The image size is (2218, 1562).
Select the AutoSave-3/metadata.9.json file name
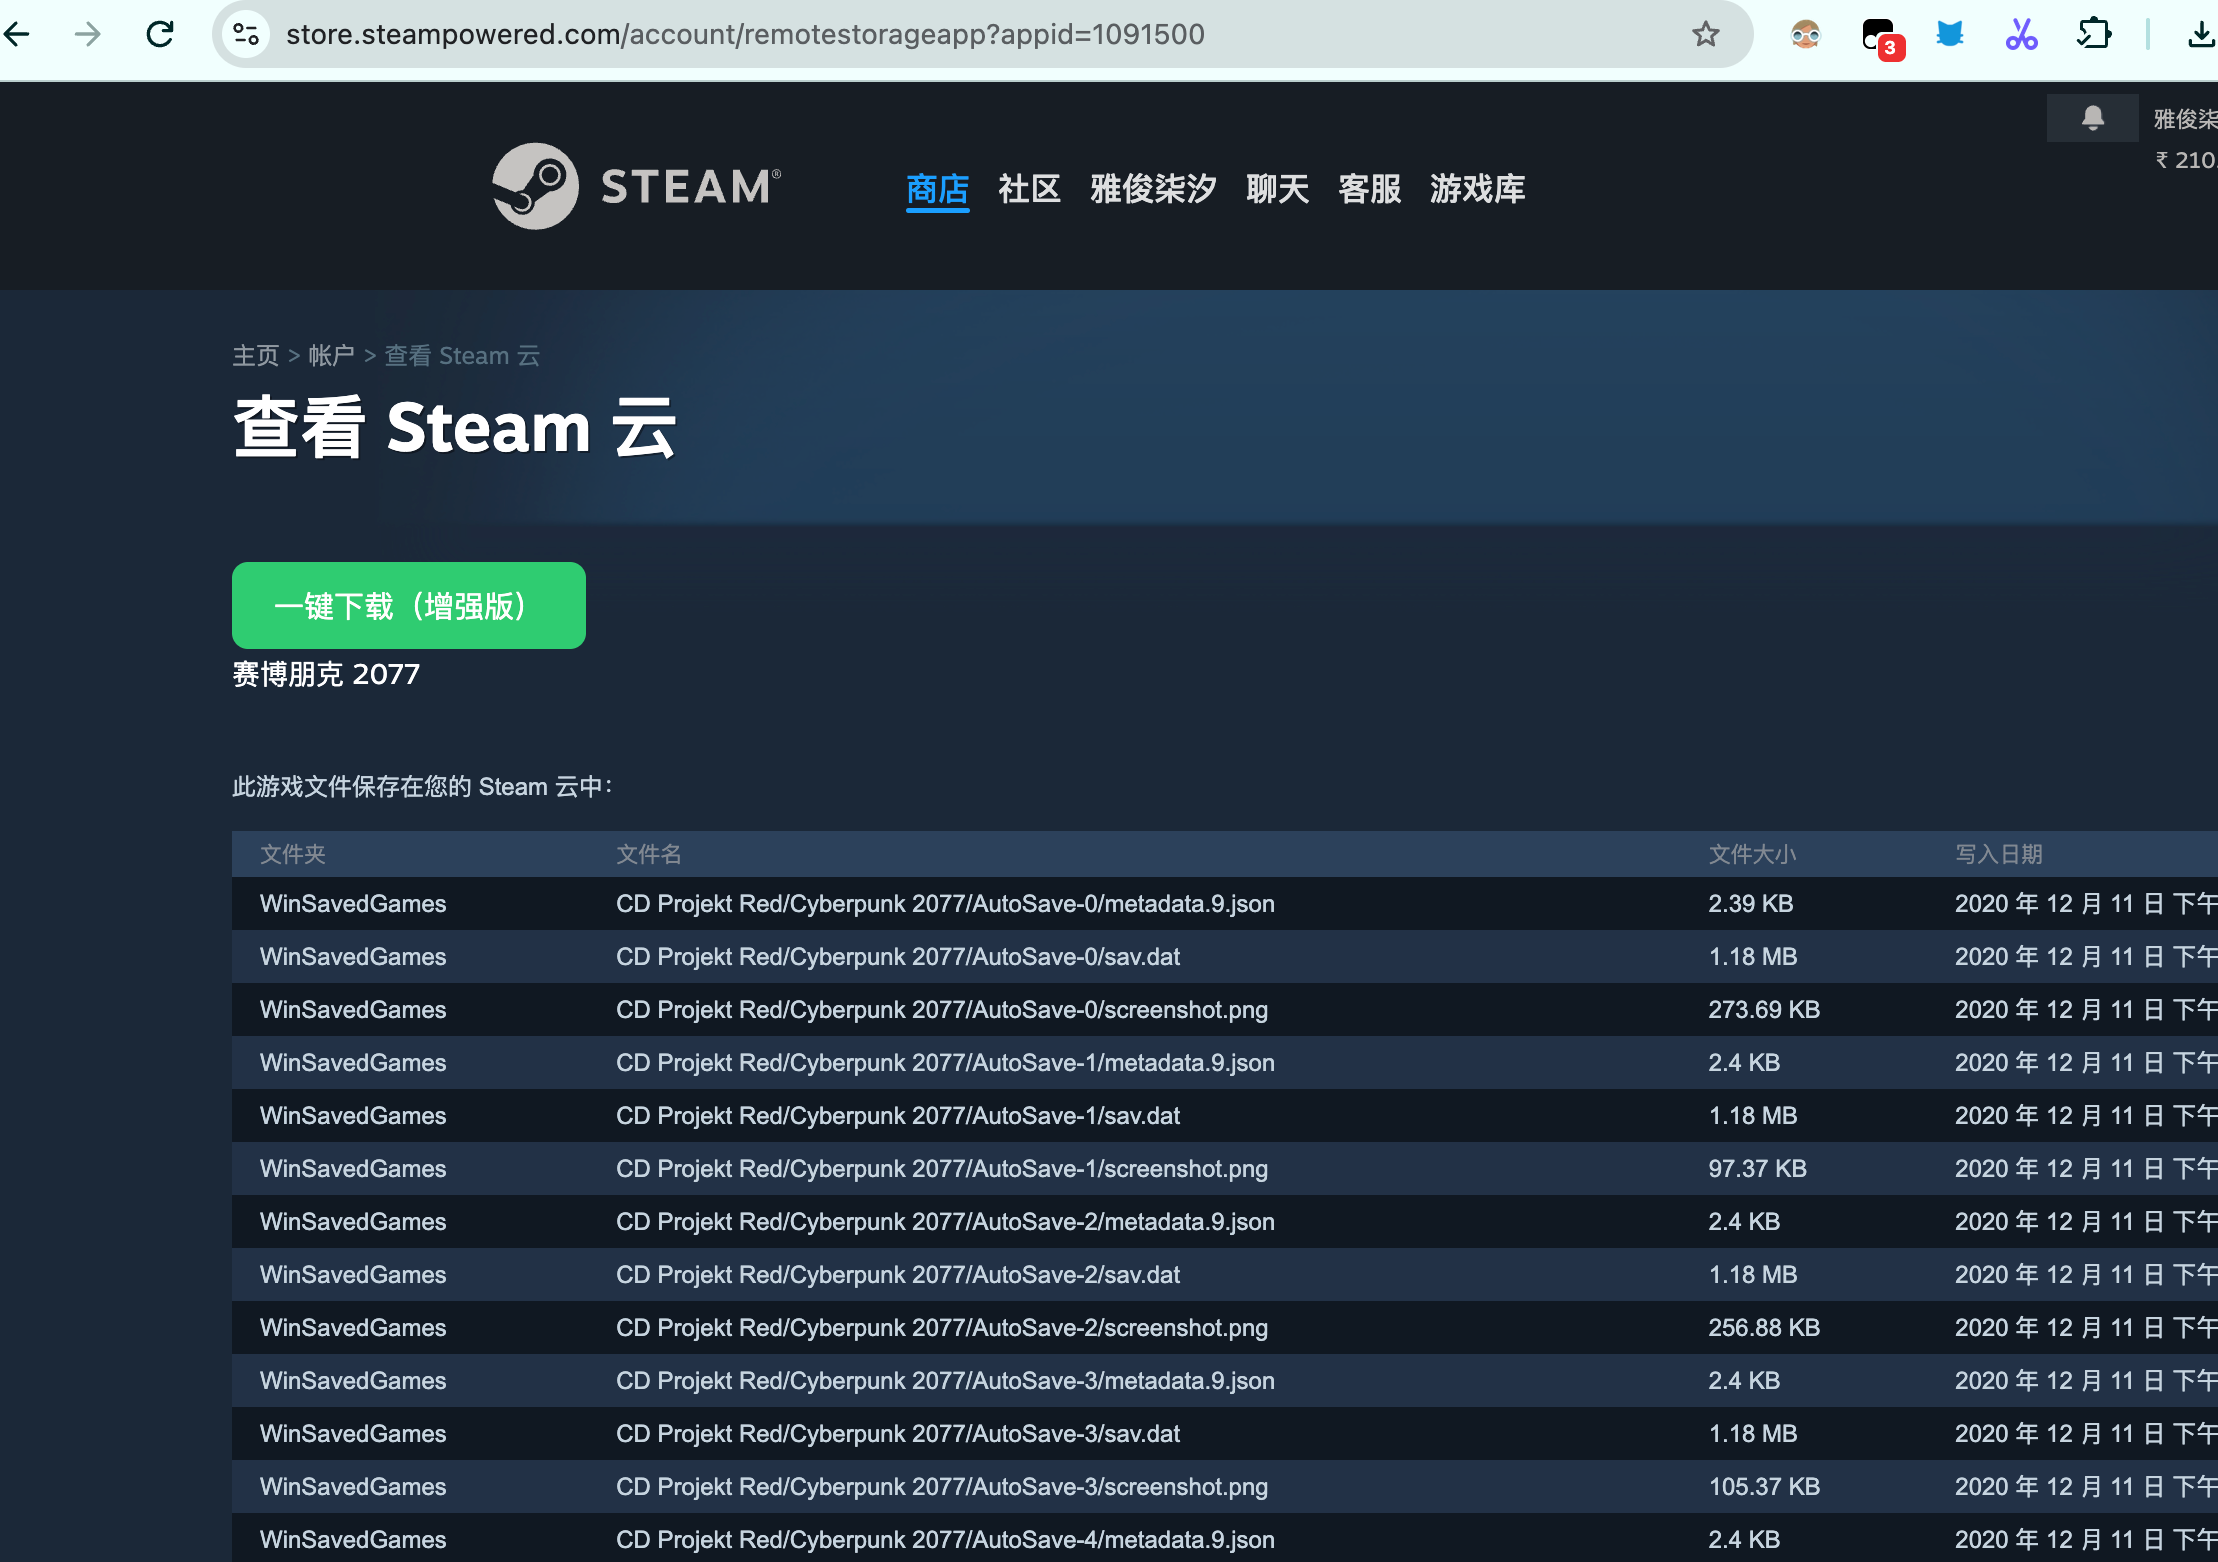(945, 1381)
